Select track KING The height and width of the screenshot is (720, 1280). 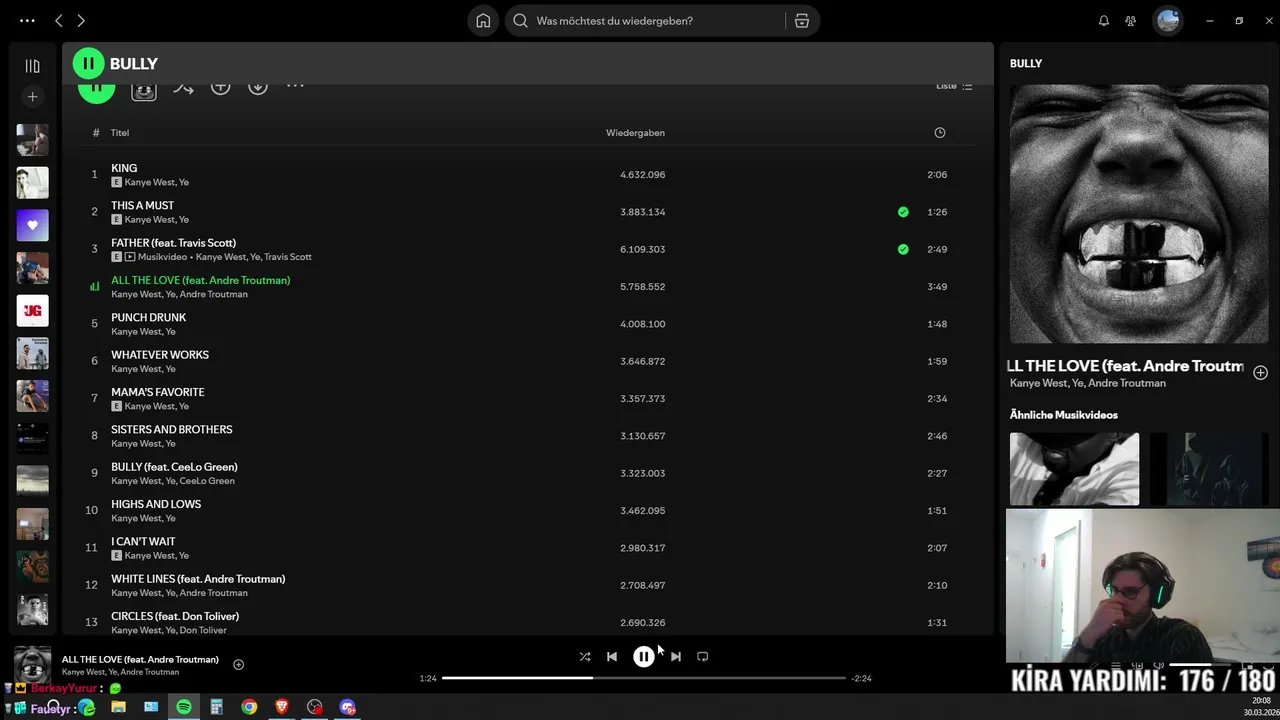124,168
